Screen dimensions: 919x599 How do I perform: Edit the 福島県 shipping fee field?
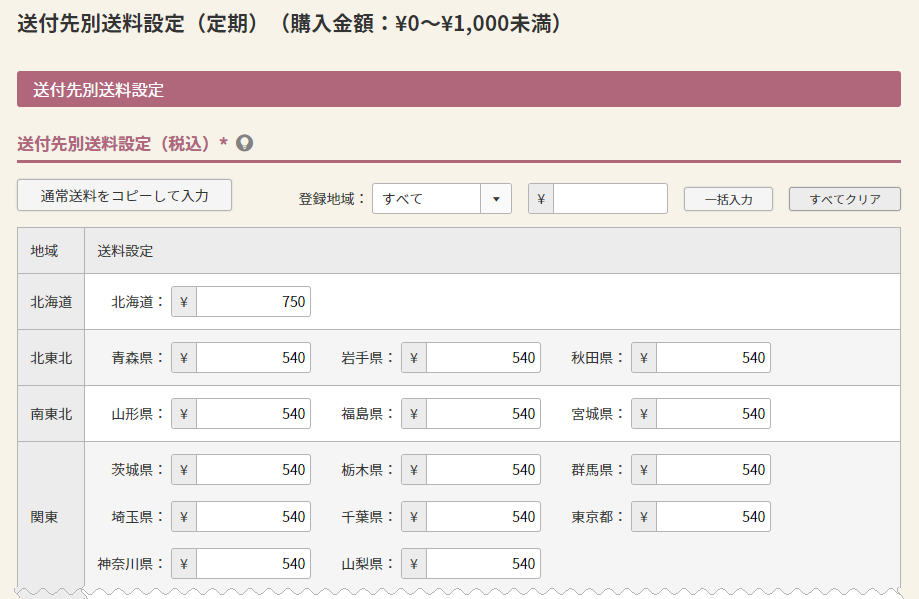pos(483,414)
